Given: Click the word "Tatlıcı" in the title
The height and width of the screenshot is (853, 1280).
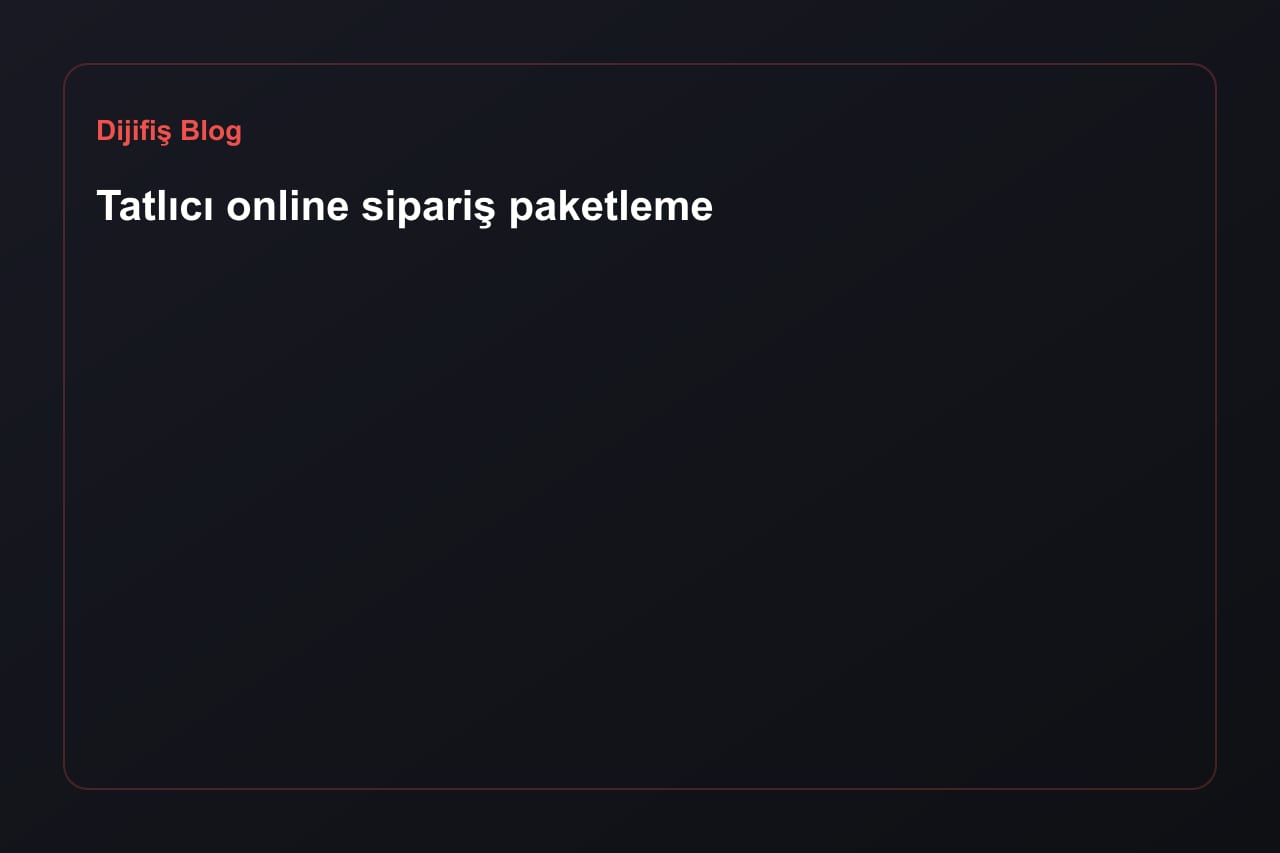Looking at the screenshot, I should [x=154, y=206].
